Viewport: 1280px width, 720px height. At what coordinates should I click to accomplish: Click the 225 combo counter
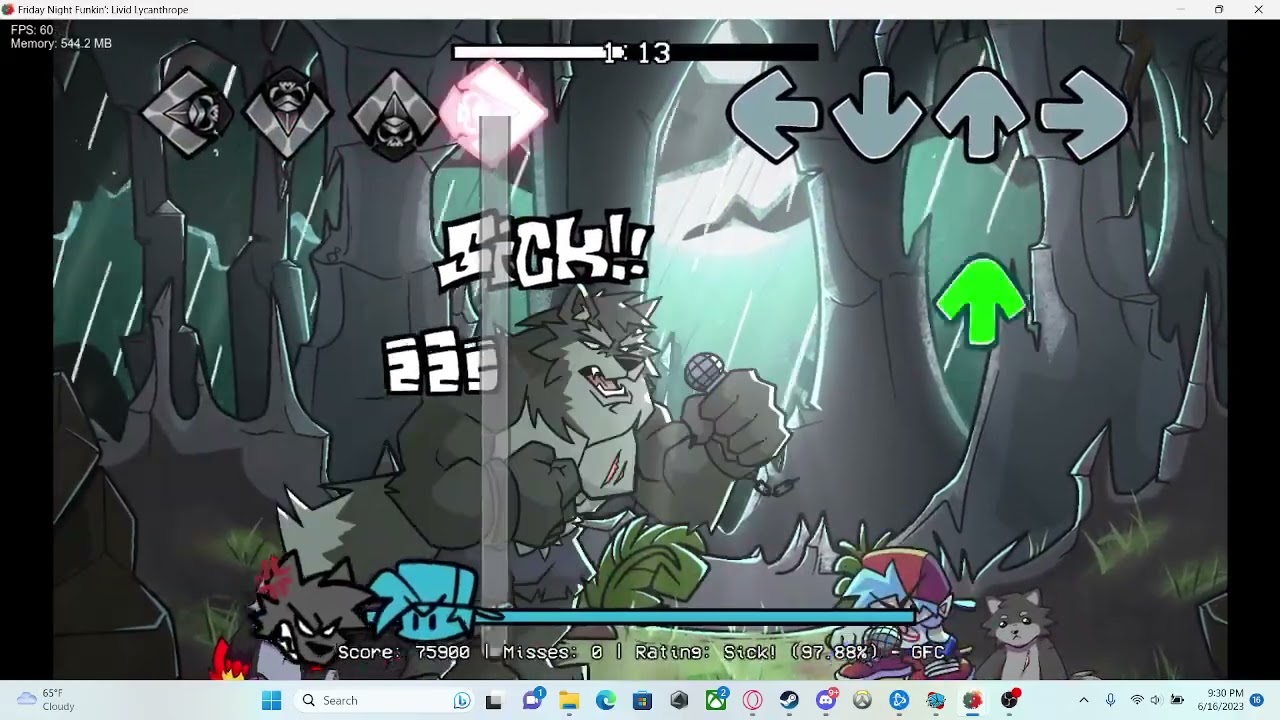(440, 364)
